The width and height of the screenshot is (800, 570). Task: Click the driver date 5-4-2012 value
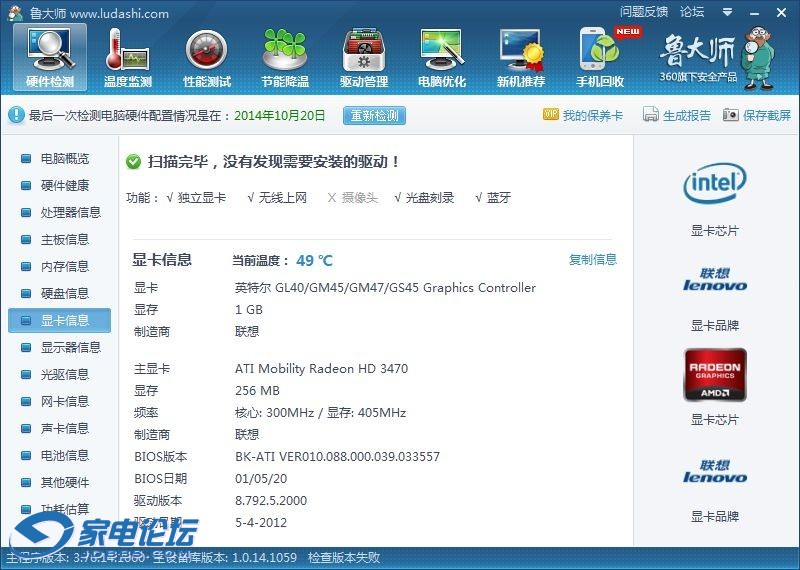(x=261, y=523)
